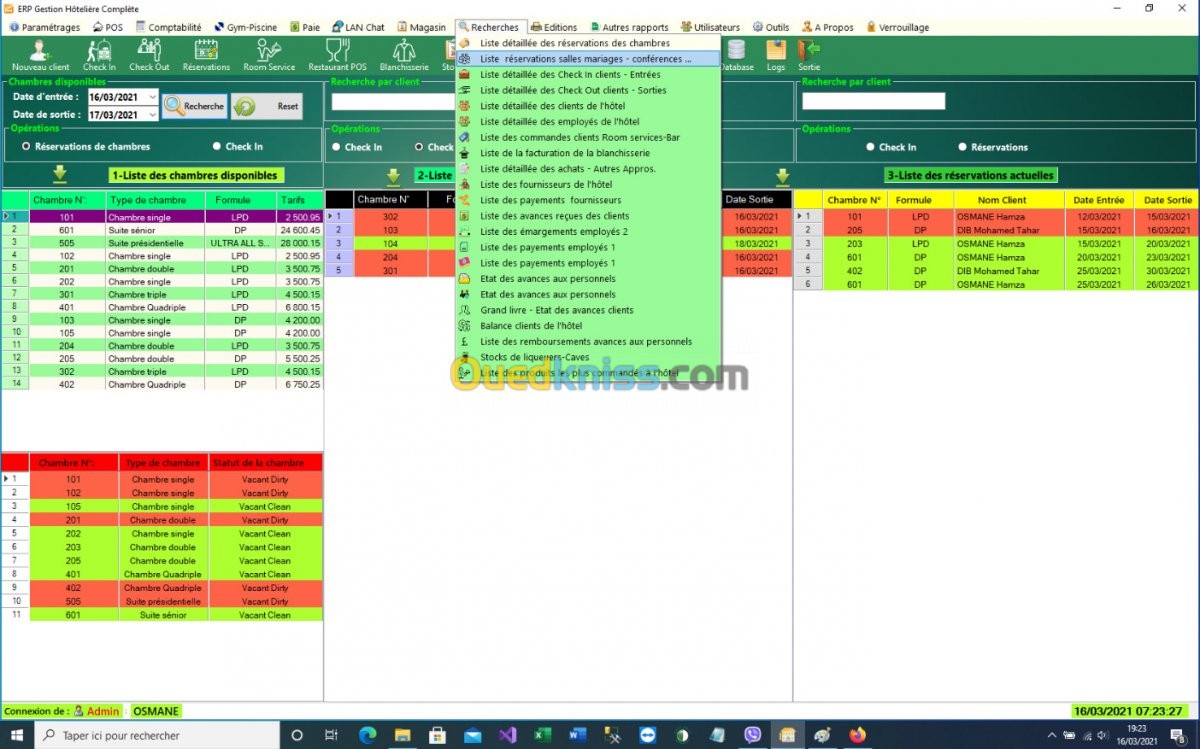This screenshot has height=749, width=1200.
Task: Select 'Balance clients de l'hôtel' menu entry
Action: tap(588, 326)
